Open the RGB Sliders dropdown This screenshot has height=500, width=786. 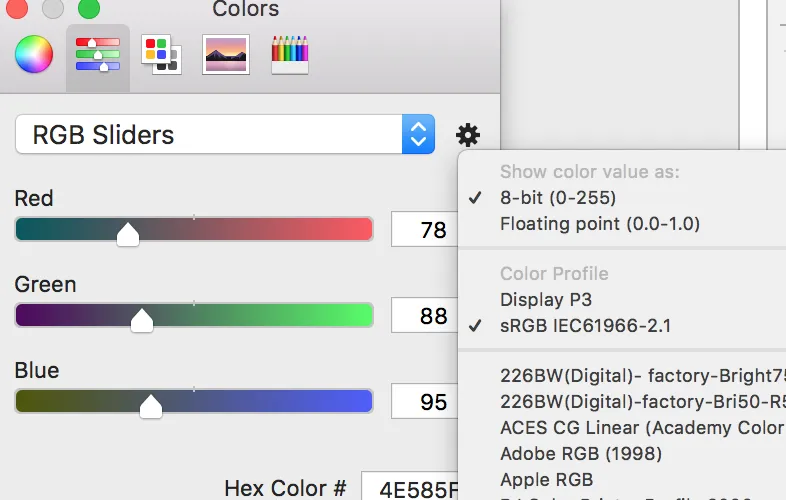coord(225,135)
